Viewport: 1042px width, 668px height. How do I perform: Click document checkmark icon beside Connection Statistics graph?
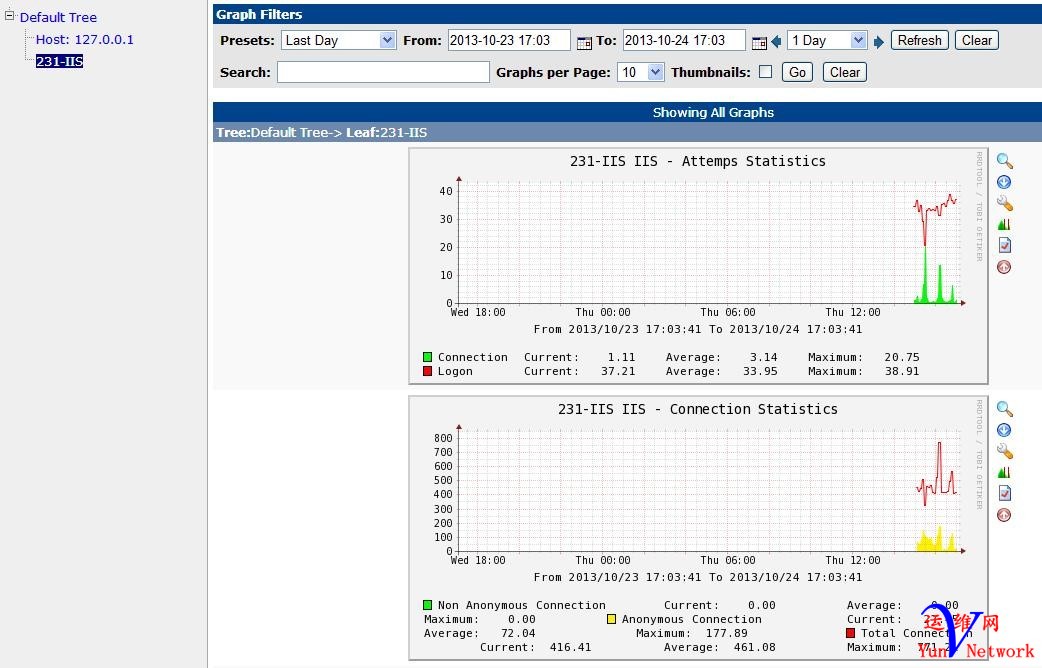pyautogui.click(x=1005, y=493)
